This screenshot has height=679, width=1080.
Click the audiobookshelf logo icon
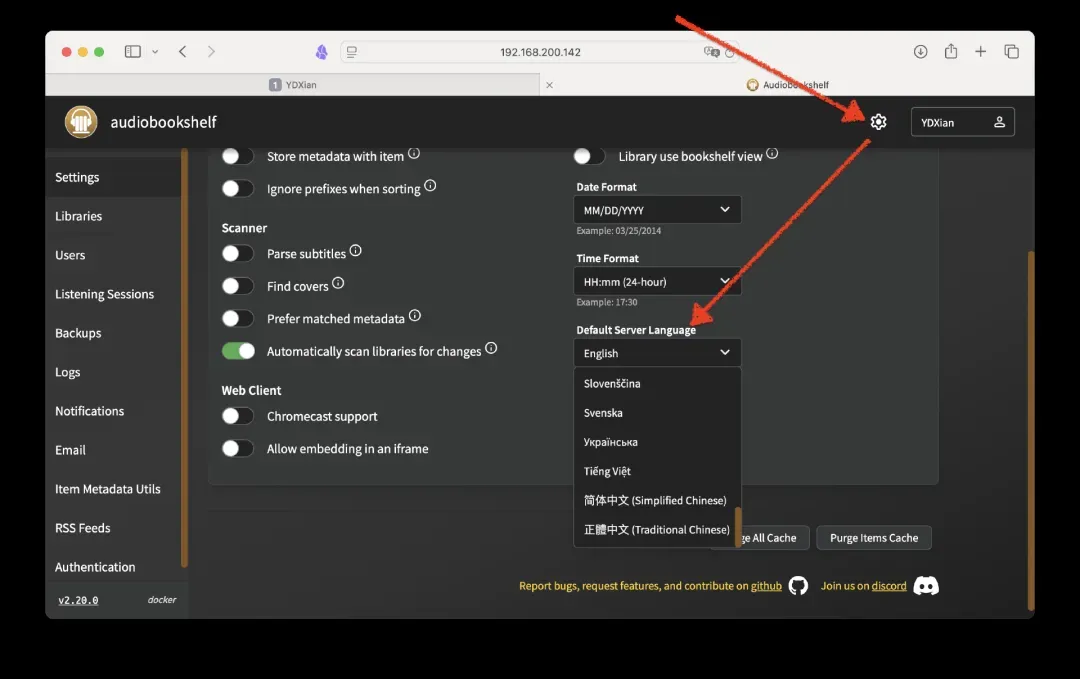pyautogui.click(x=81, y=122)
